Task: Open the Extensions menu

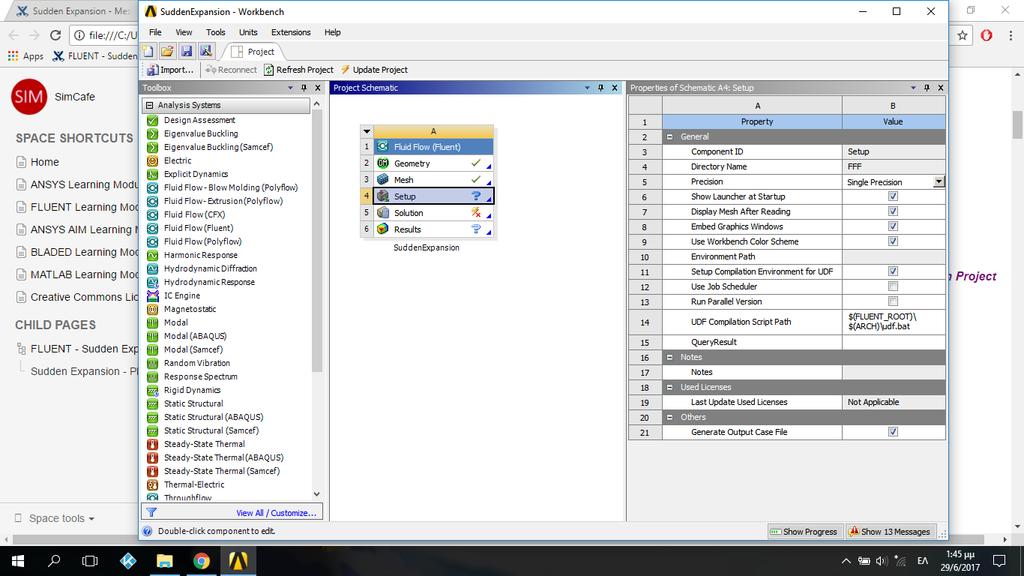Action: point(291,32)
